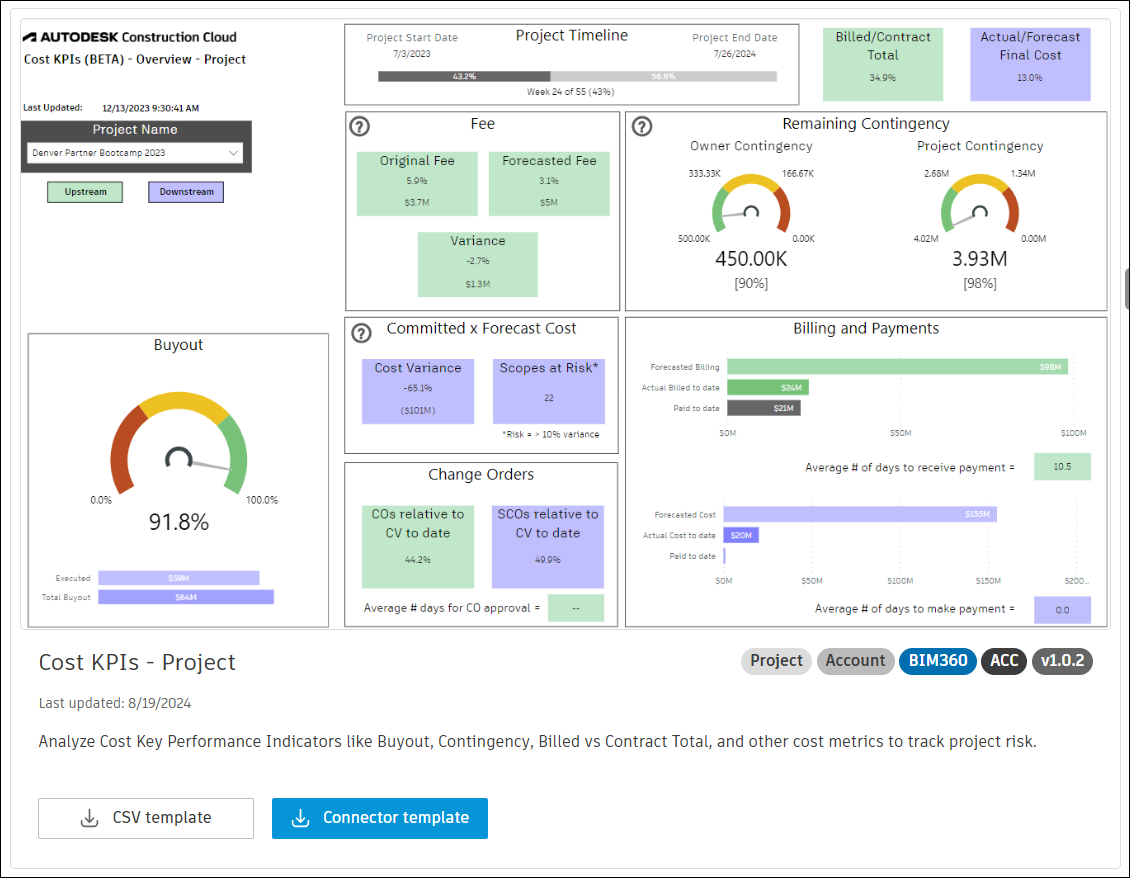
Task: Click the Paid to date $21M bar
Action: click(x=764, y=408)
